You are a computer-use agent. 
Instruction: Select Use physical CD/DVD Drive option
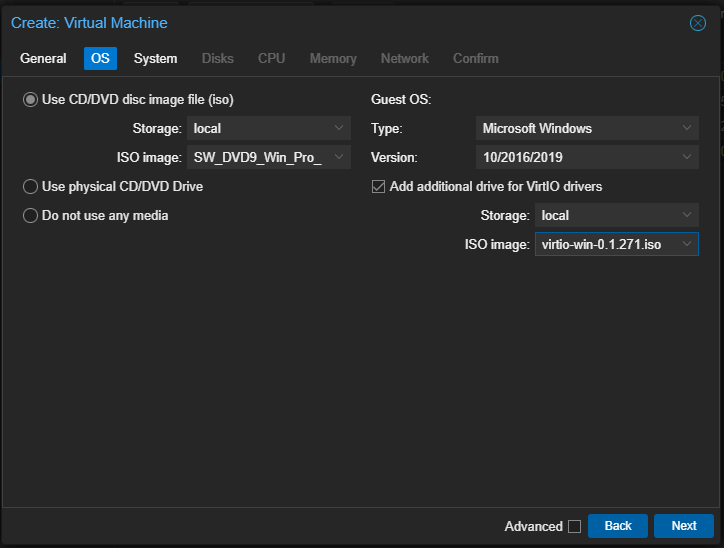[x=30, y=187]
